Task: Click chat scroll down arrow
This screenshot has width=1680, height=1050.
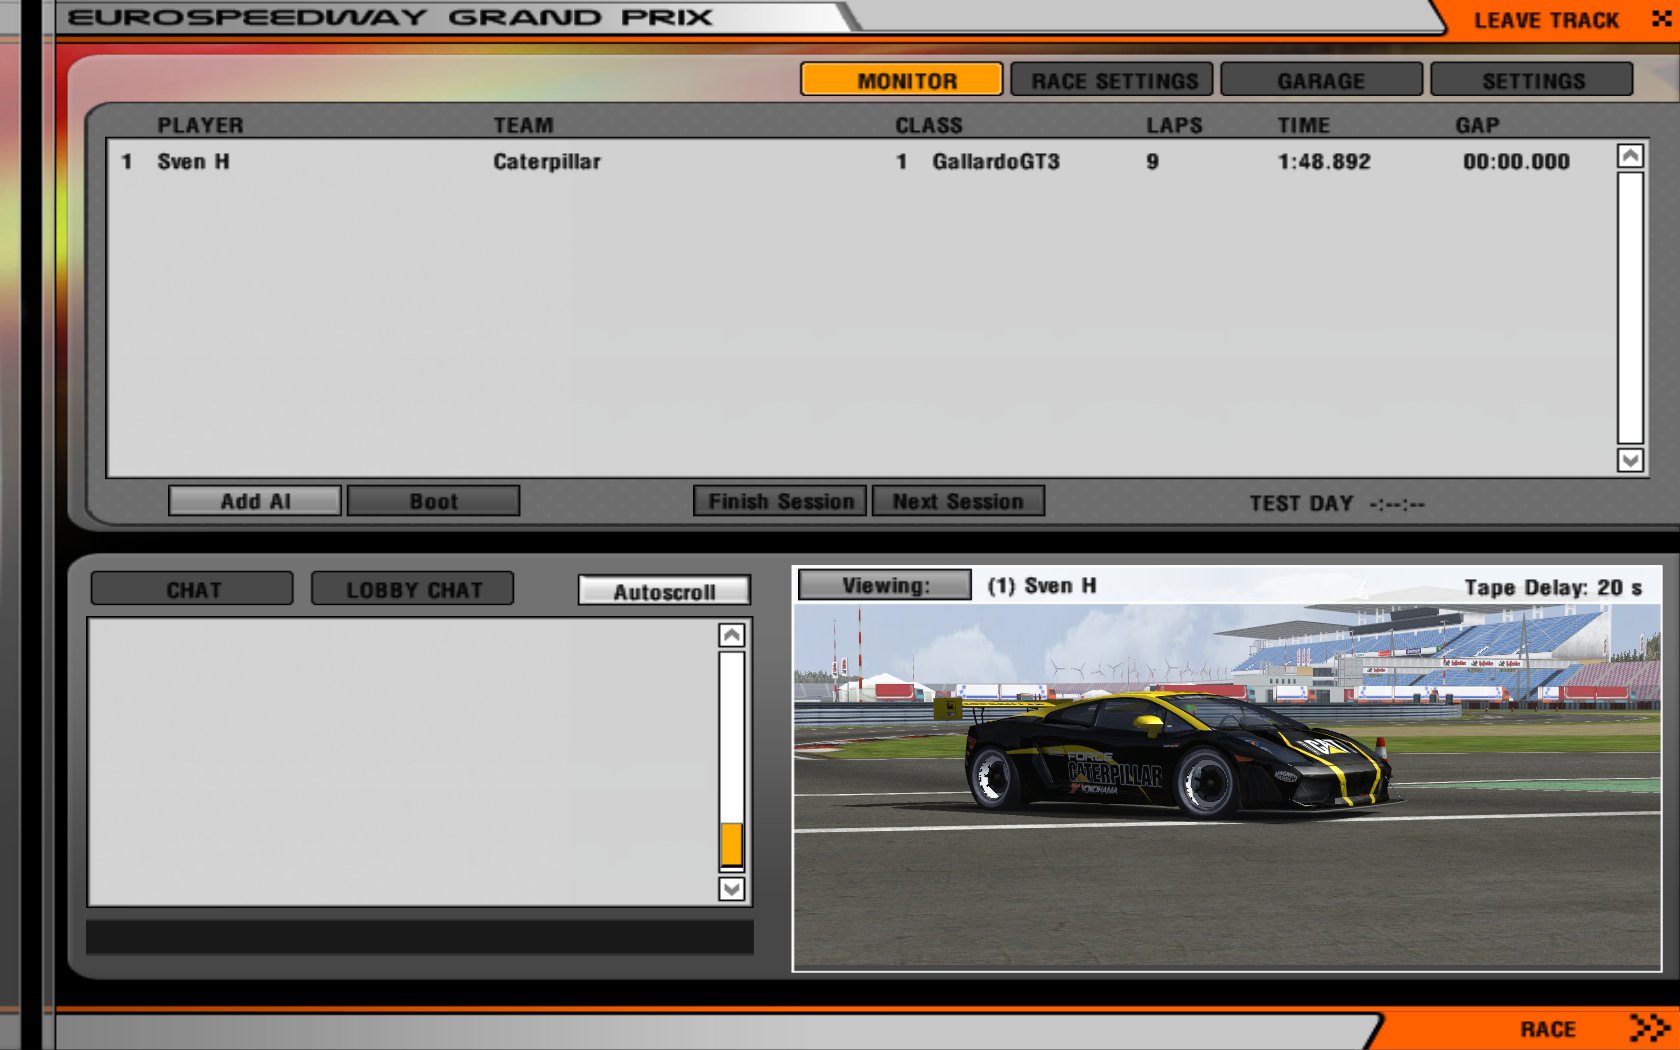Action: [x=732, y=889]
